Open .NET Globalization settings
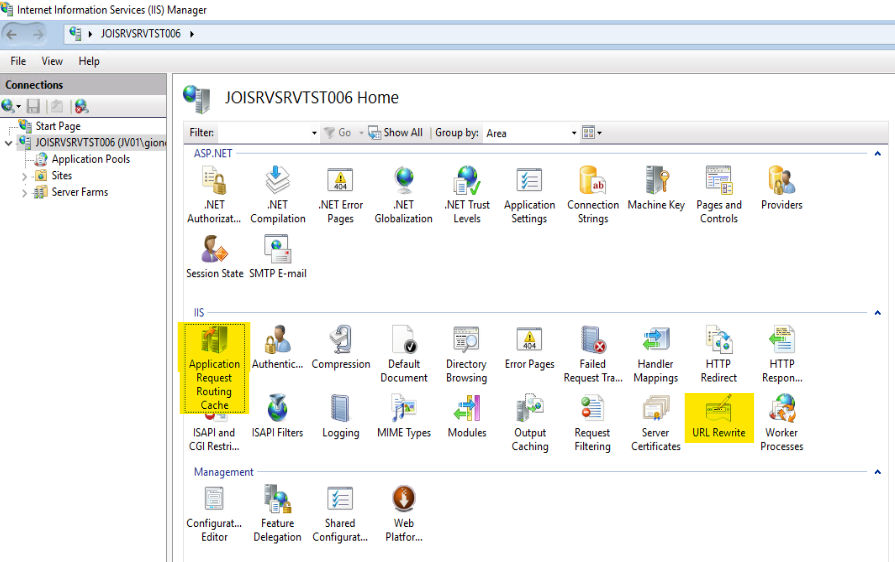Screen dimensions: 895x562 404,195
